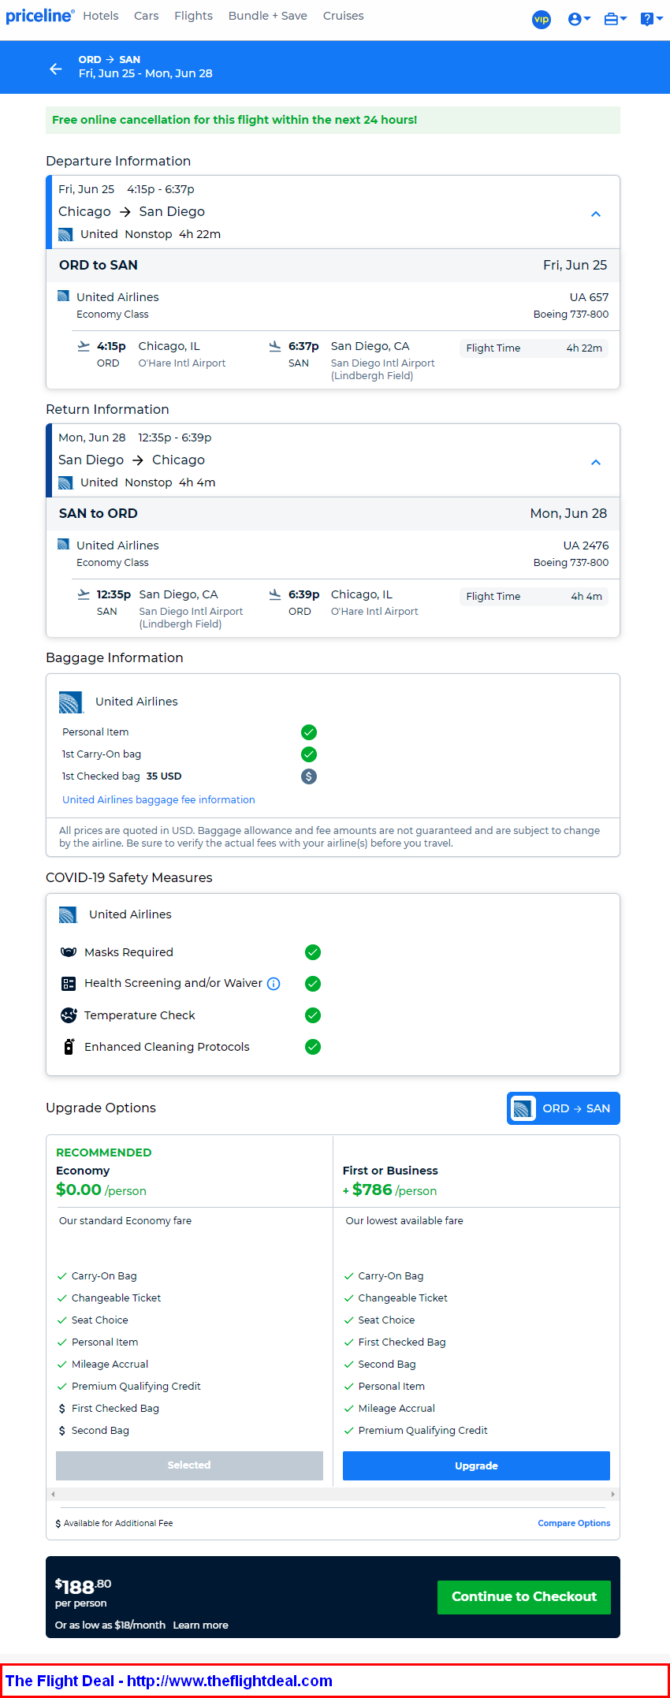Screen dimensions: 670x1698
Task: Click the Economy $0.00 /person price
Action: coord(101,1190)
